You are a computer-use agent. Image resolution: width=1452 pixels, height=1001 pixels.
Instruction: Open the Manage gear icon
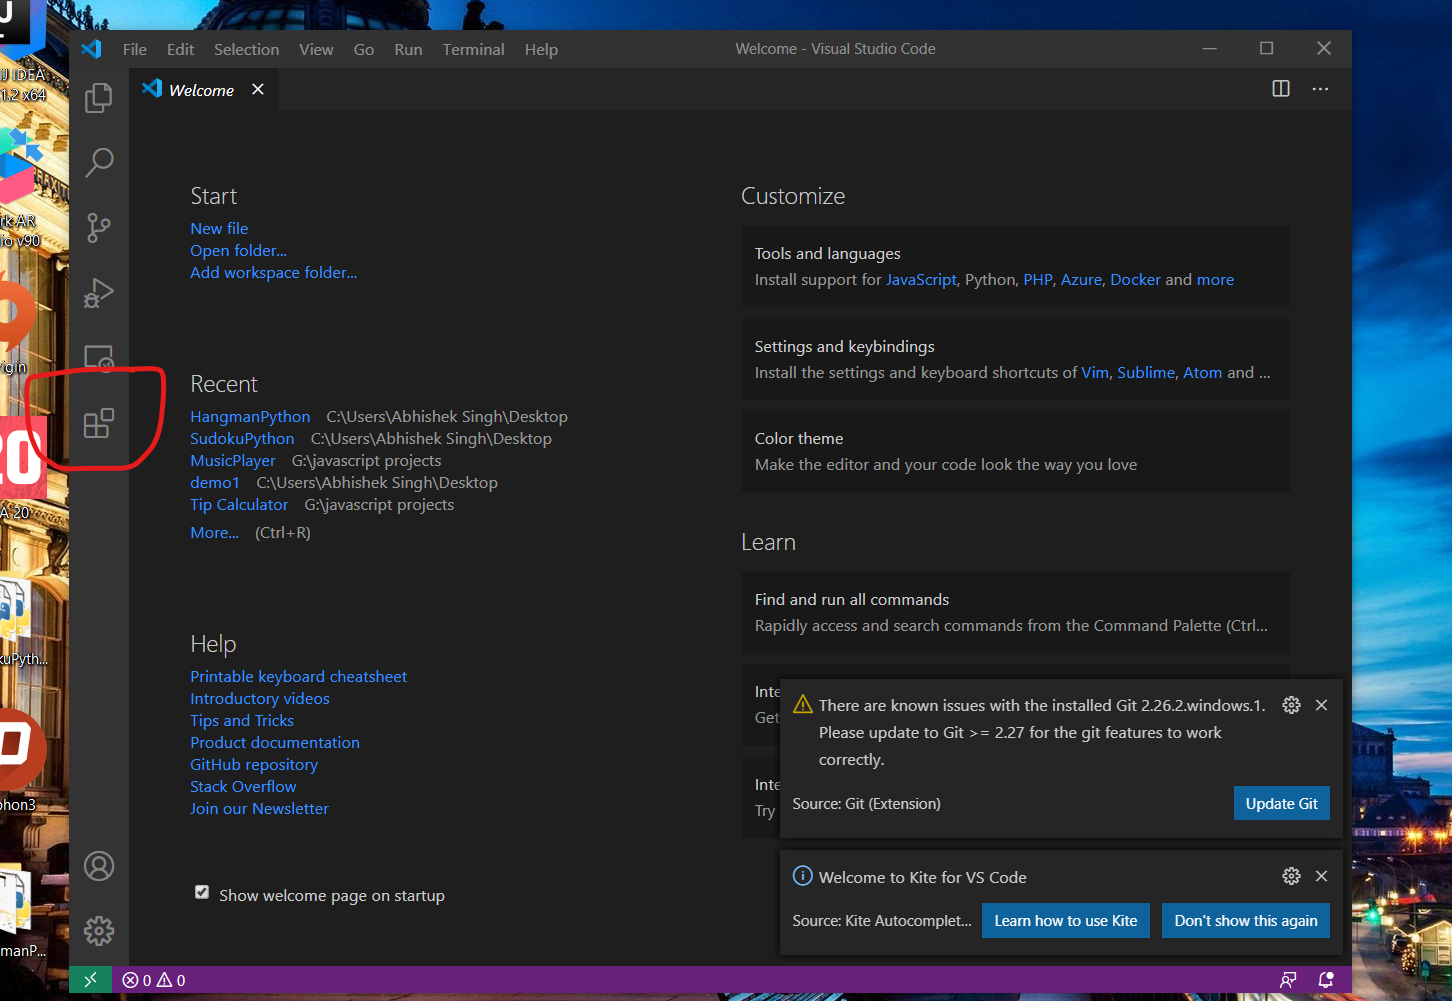pyautogui.click(x=99, y=931)
